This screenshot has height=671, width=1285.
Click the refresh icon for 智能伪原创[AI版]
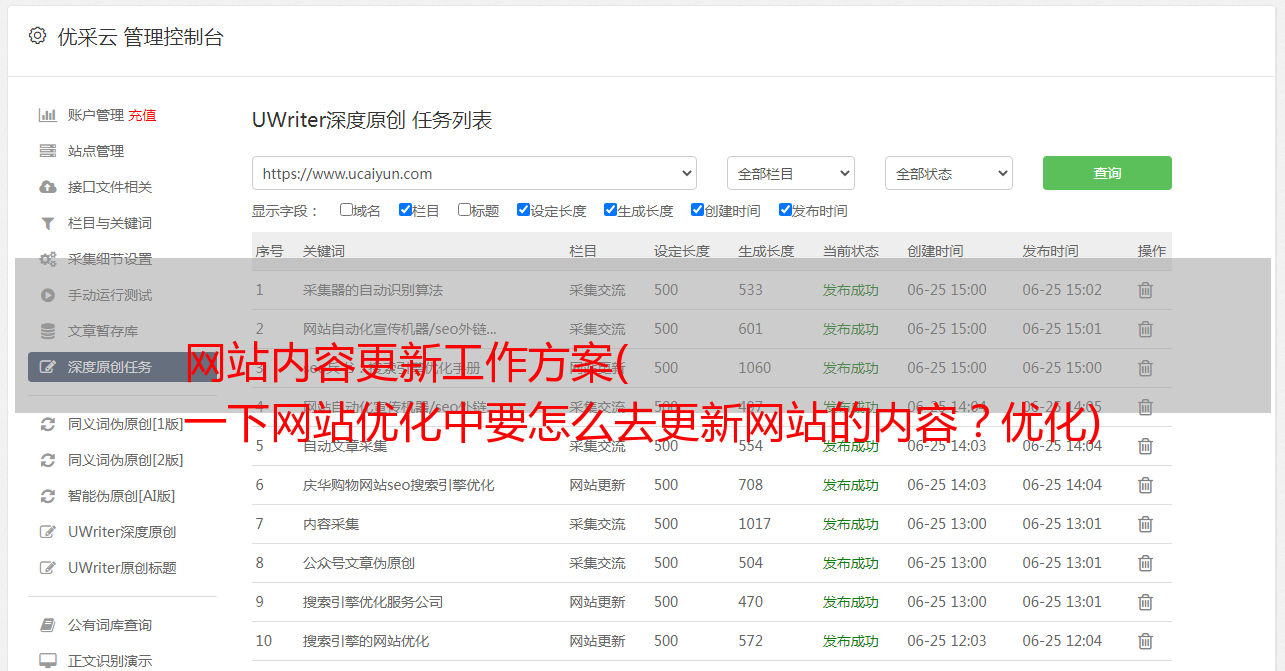point(47,496)
